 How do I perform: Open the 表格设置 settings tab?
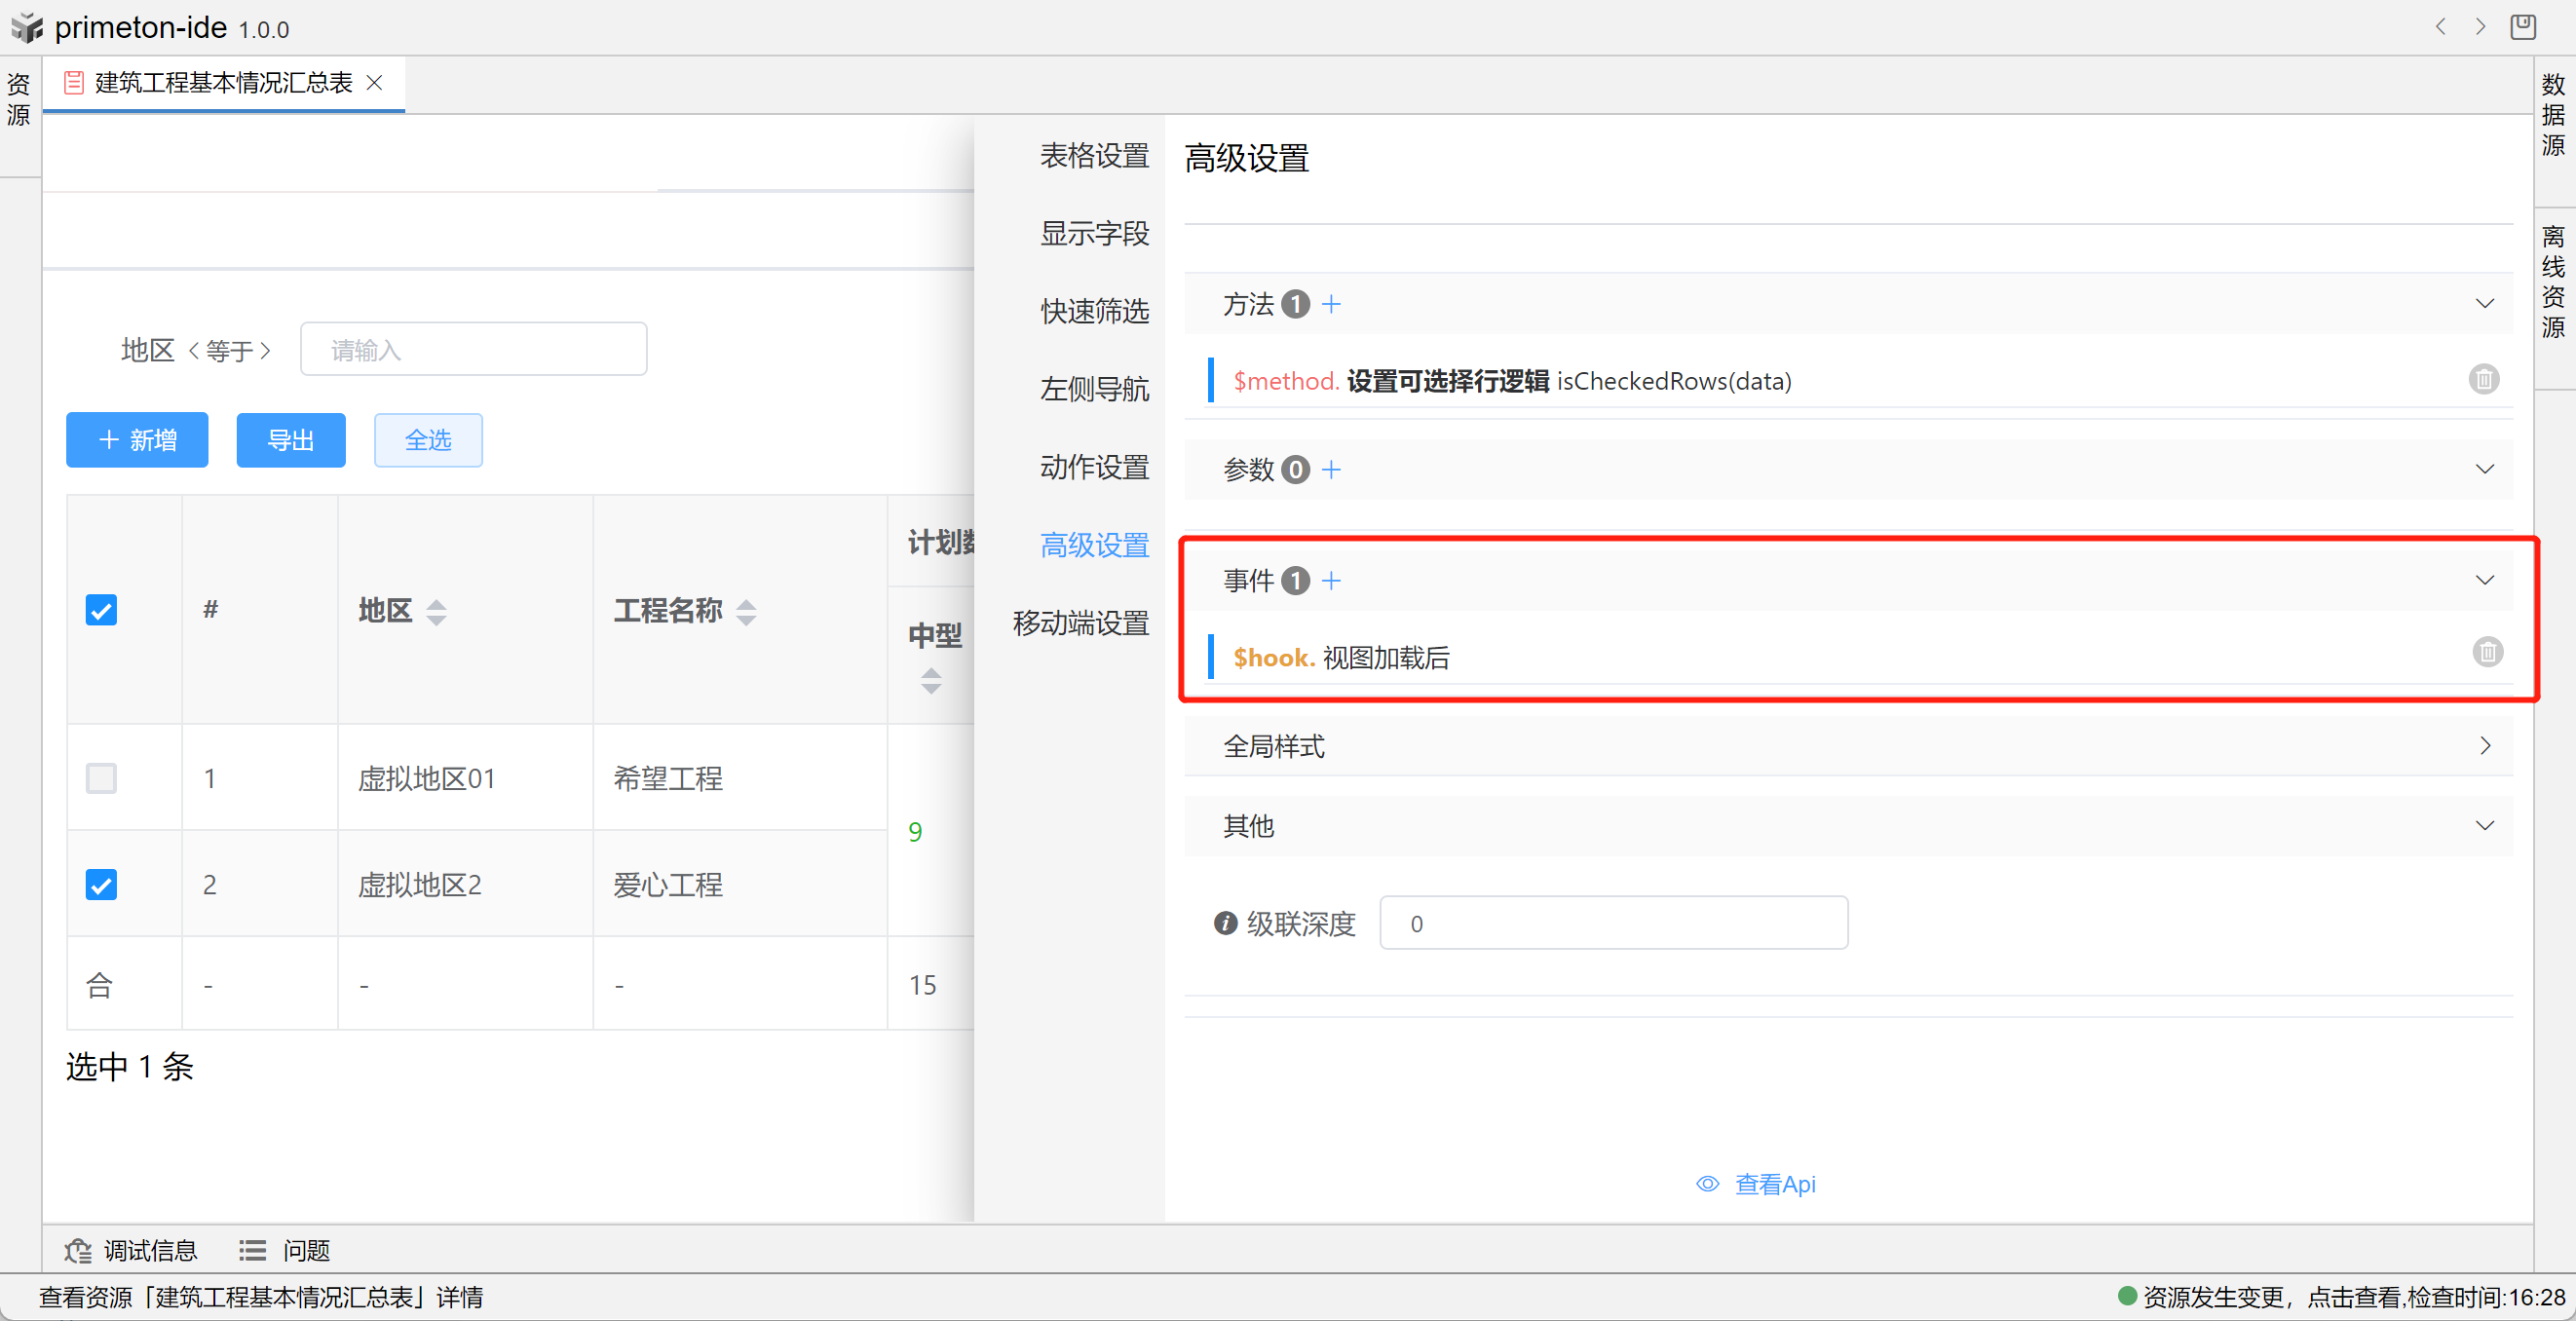[1094, 156]
